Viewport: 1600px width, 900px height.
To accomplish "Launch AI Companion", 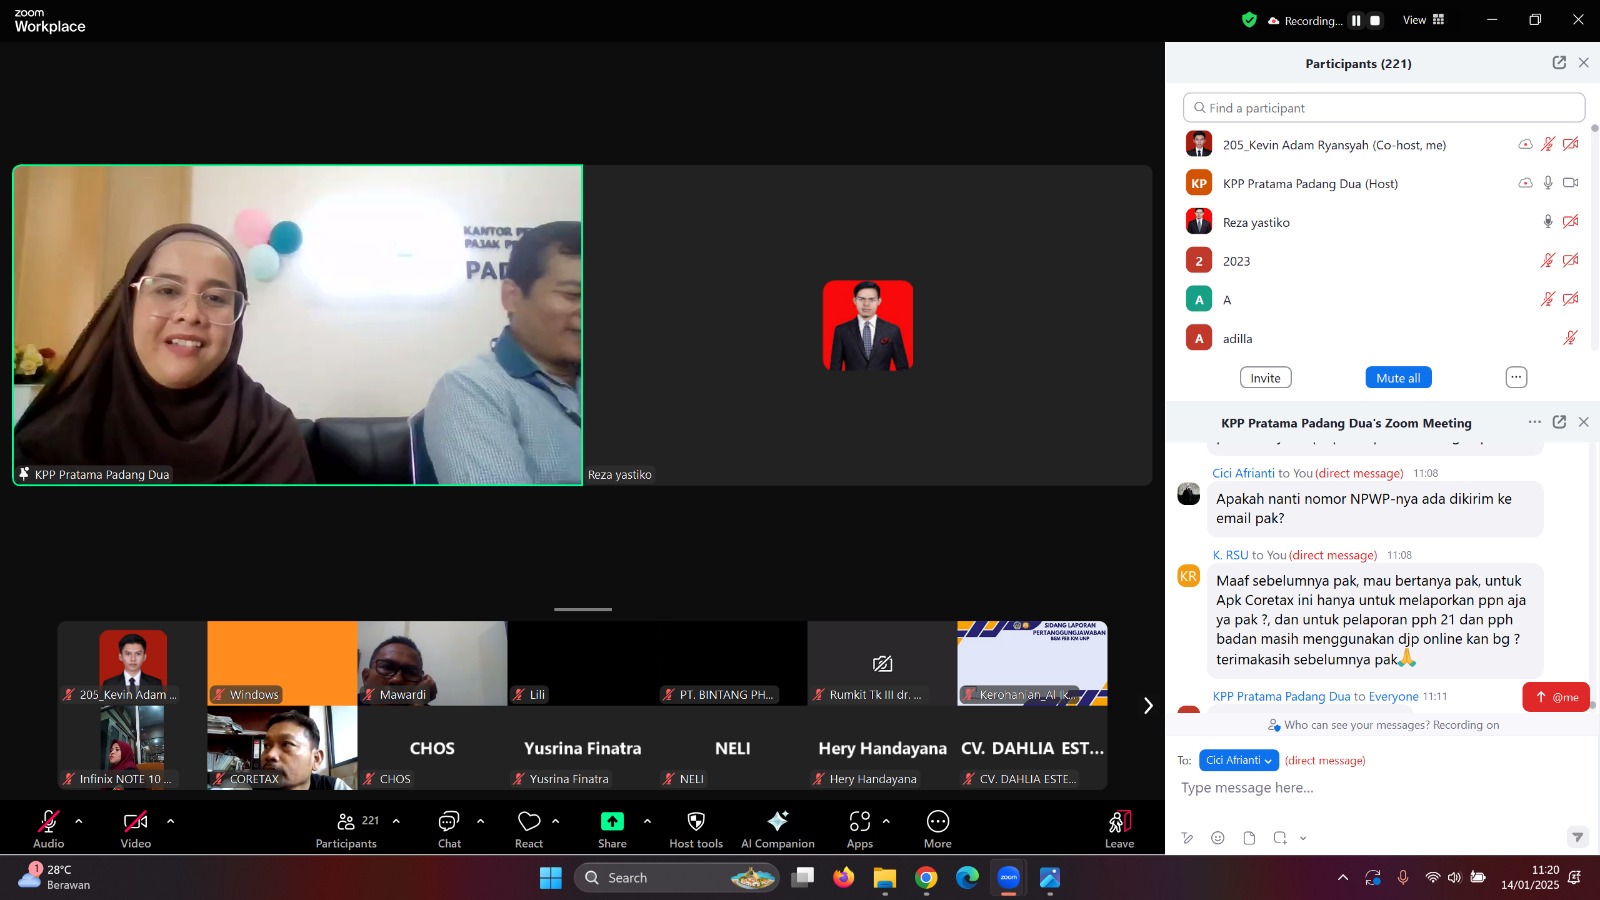I will coord(777,822).
